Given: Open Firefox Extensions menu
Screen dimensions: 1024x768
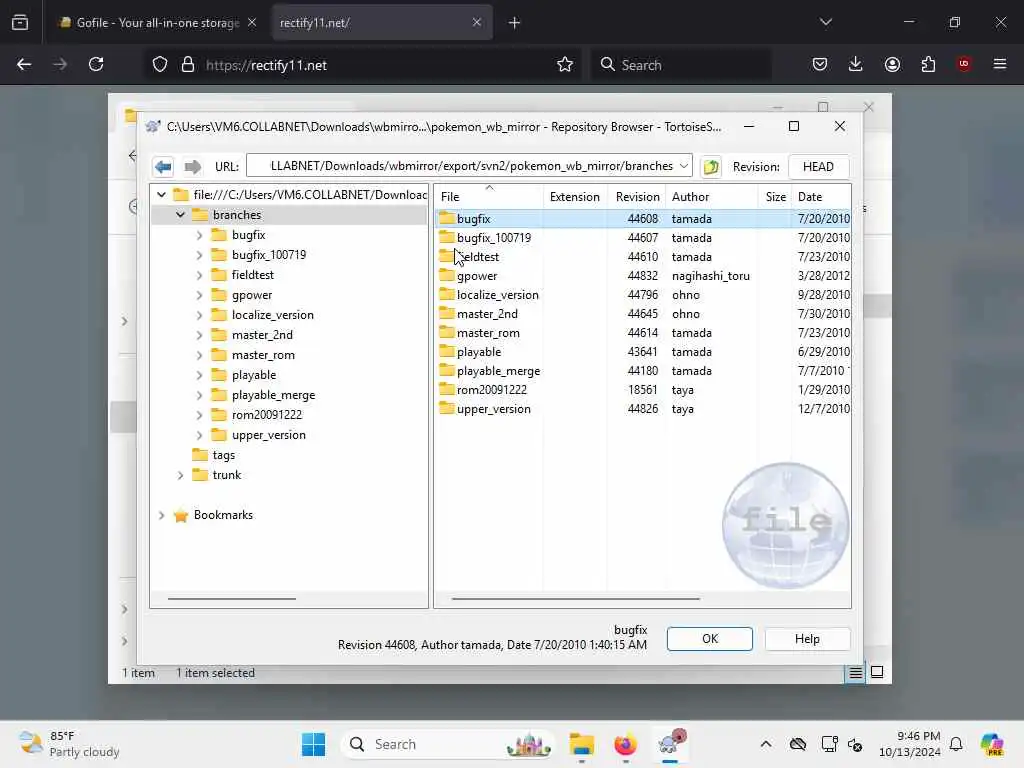Looking at the screenshot, I should pyautogui.click(x=928, y=64).
